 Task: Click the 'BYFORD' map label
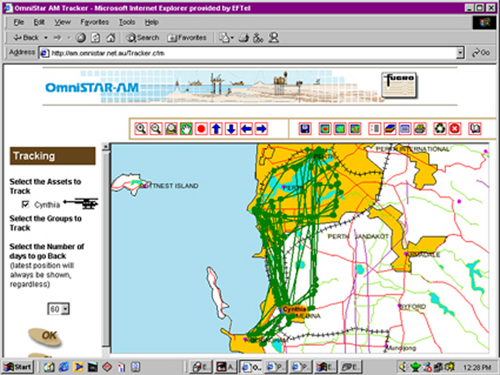coord(413,306)
